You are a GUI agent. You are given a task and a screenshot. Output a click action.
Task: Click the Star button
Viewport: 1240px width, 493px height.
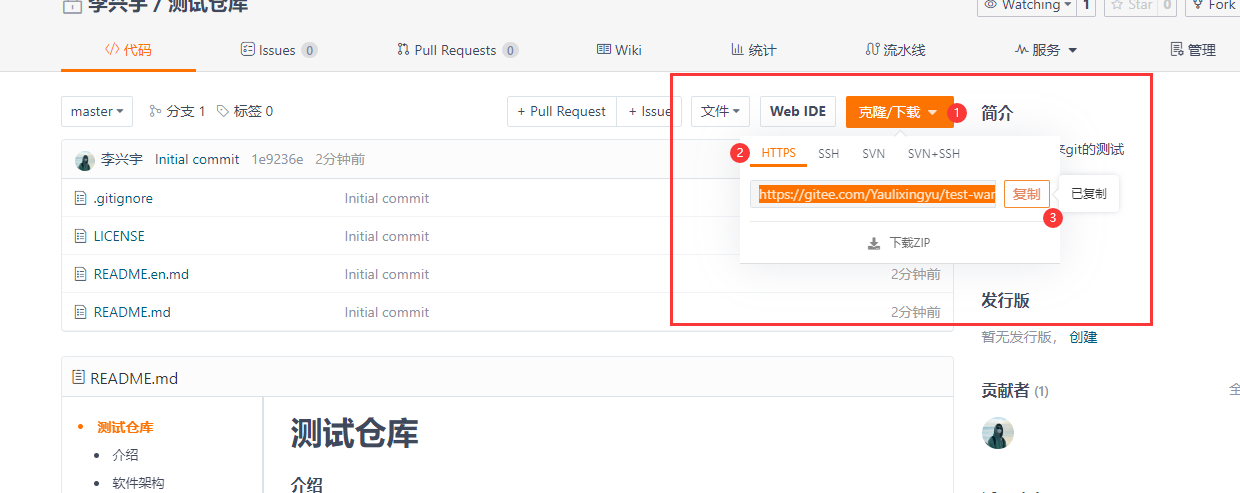[1131, 6]
